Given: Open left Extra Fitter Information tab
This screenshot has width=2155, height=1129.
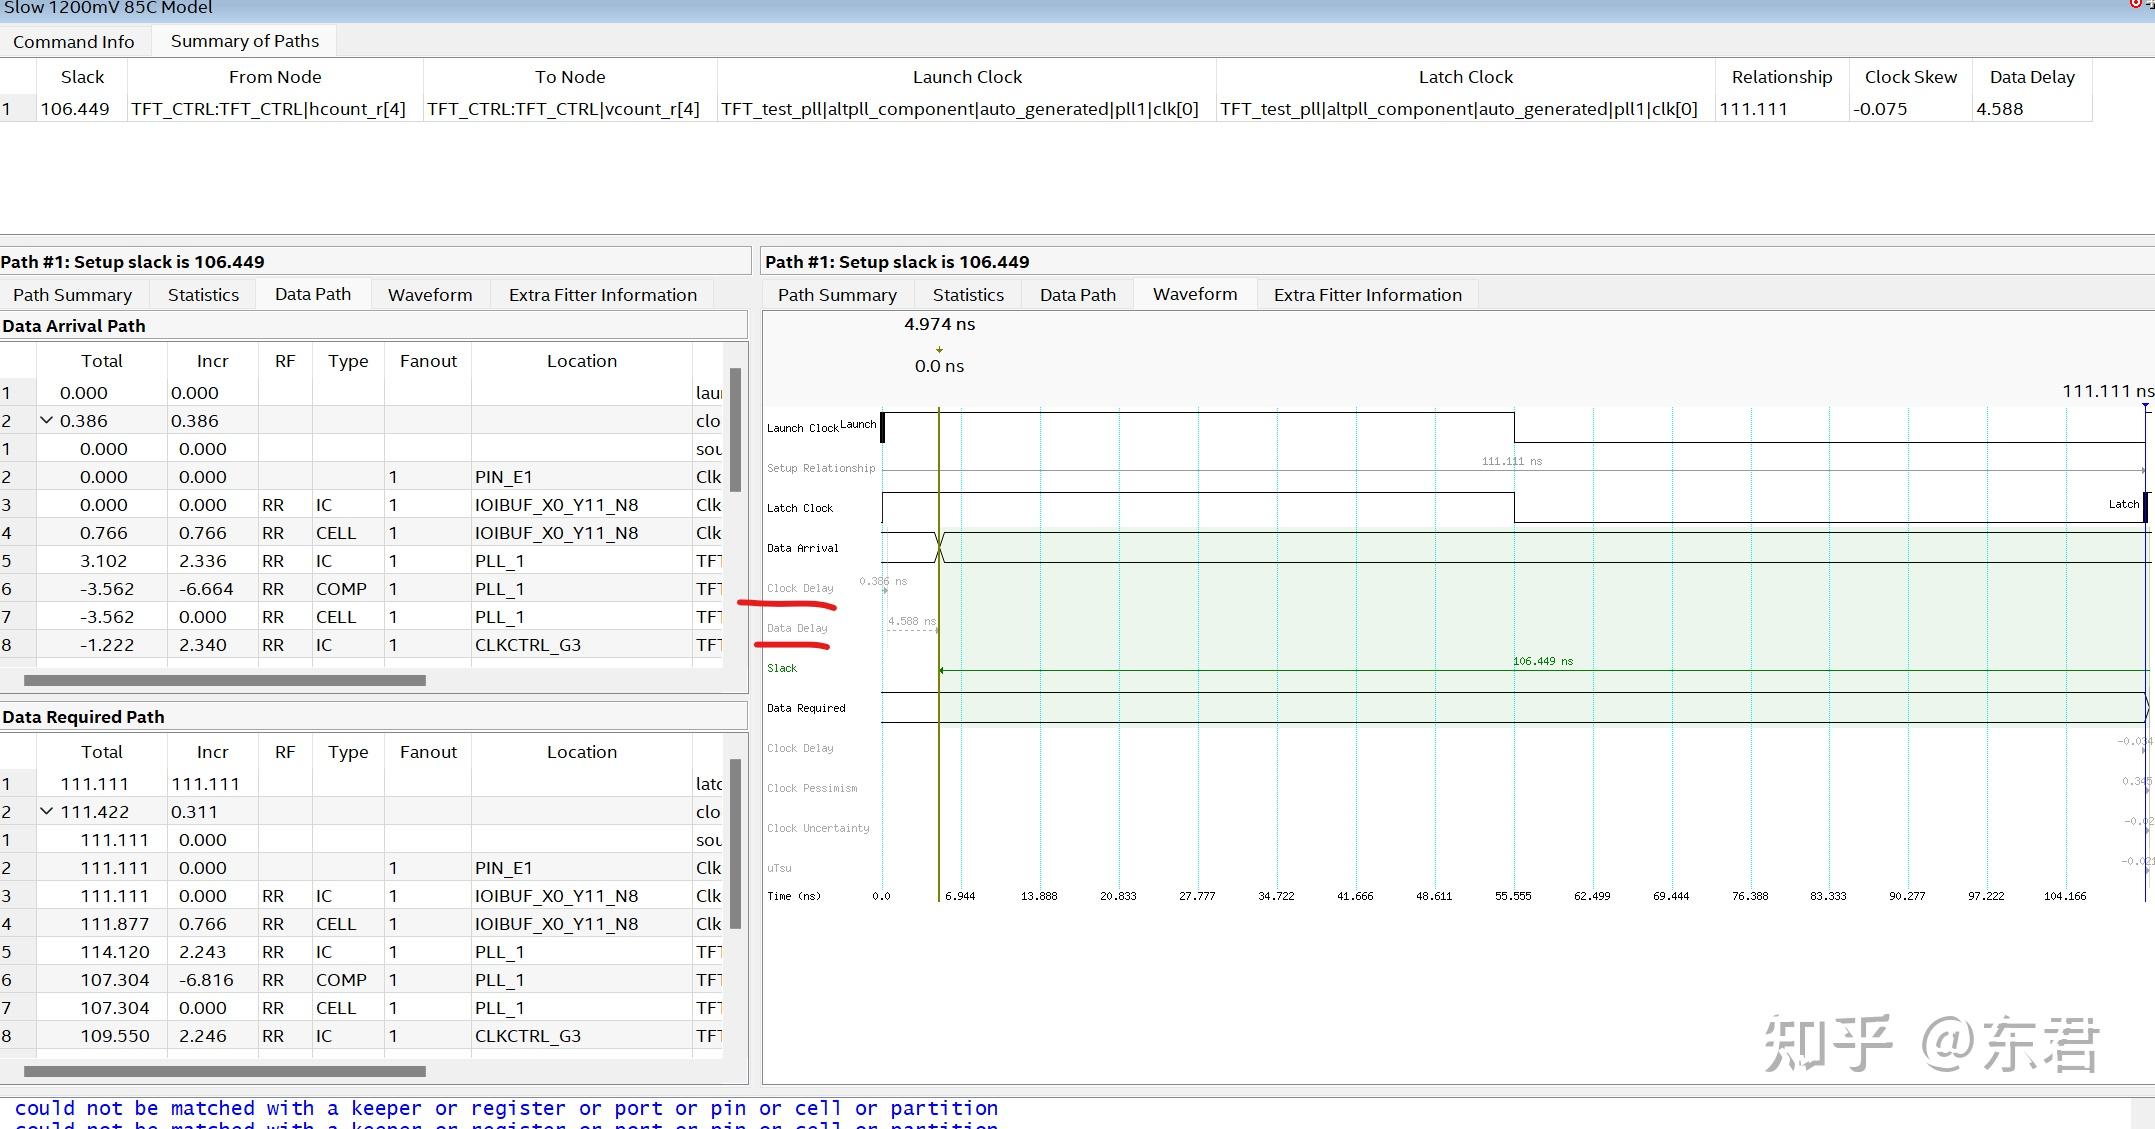Looking at the screenshot, I should click(x=602, y=295).
